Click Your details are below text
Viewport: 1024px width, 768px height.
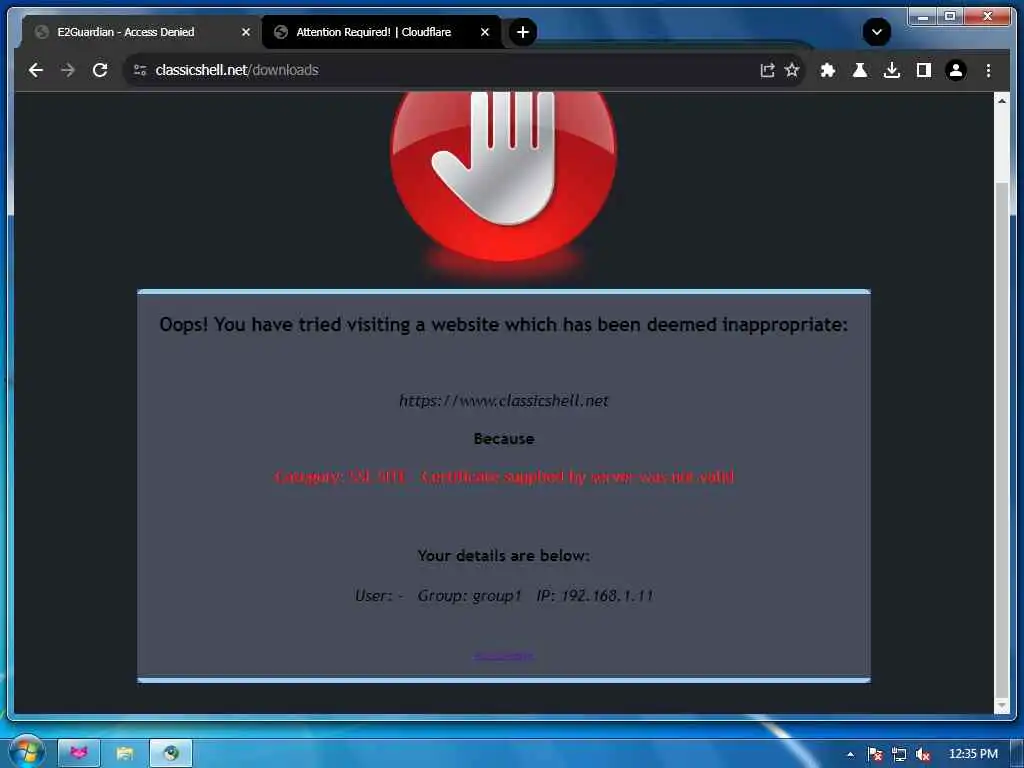tap(504, 556)
